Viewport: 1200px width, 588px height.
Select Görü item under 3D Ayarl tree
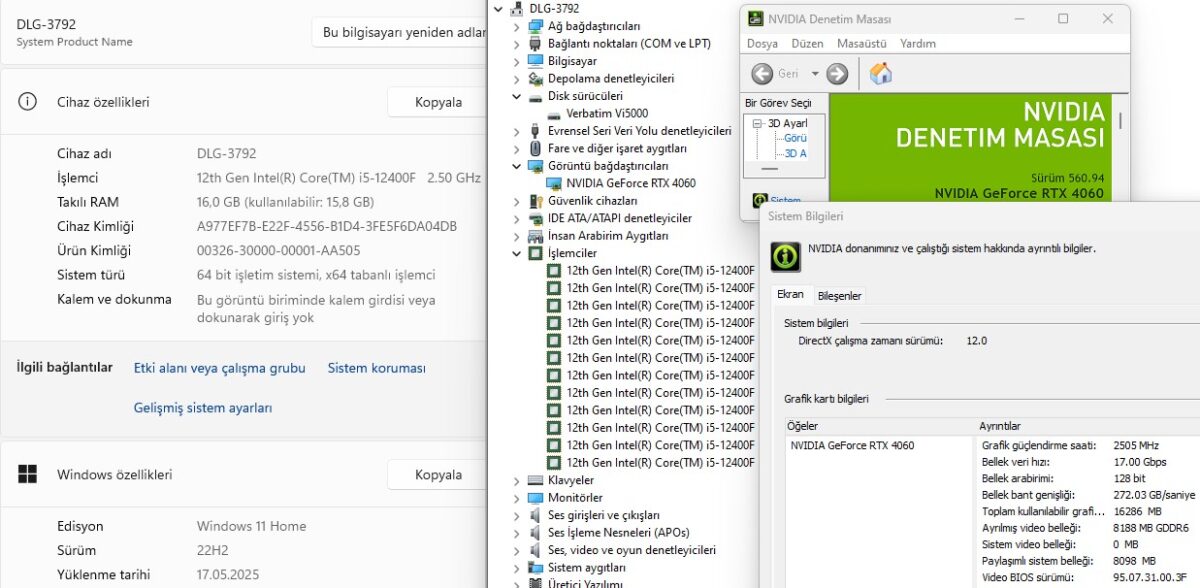tap(795, 138)
